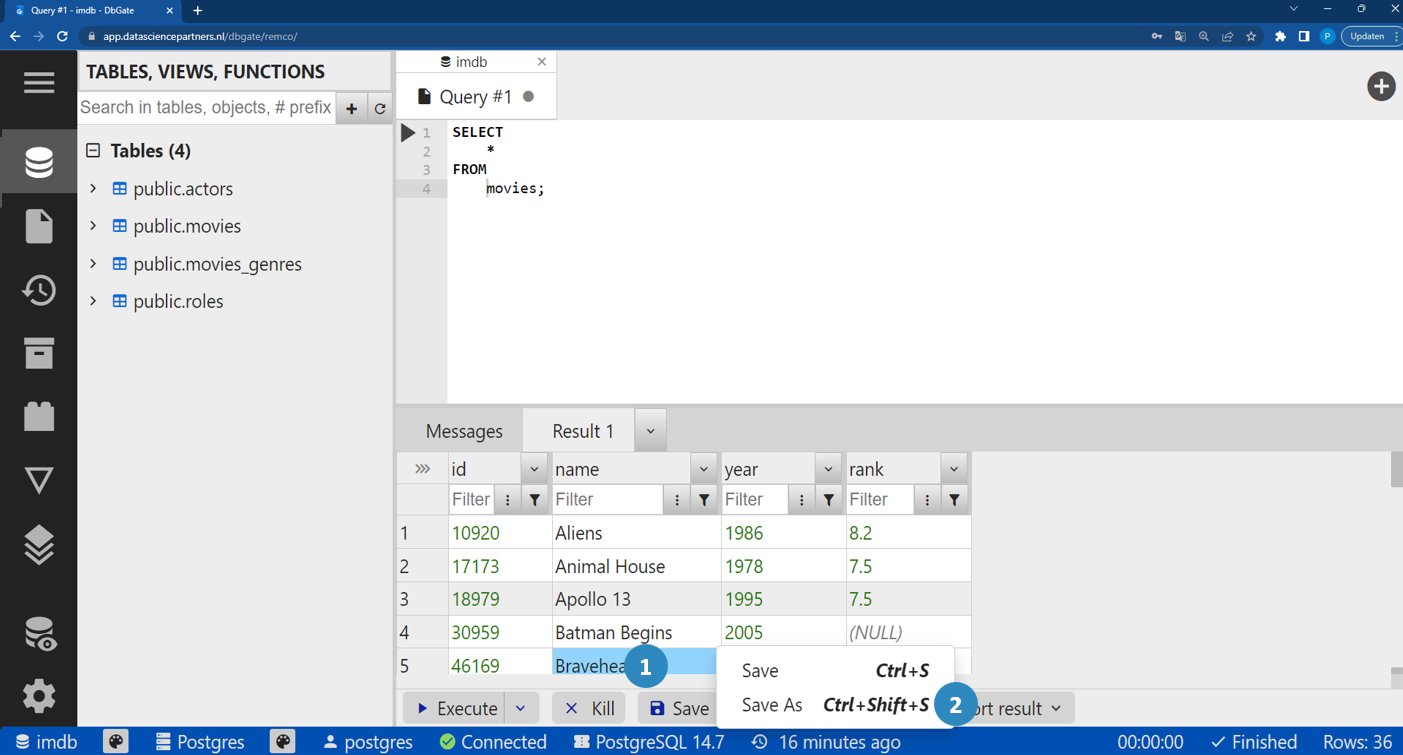Image resolution: width=1403 pixels, height=755 pixels.
Task: Choose Save As from the popup menu
Action: 835,705
